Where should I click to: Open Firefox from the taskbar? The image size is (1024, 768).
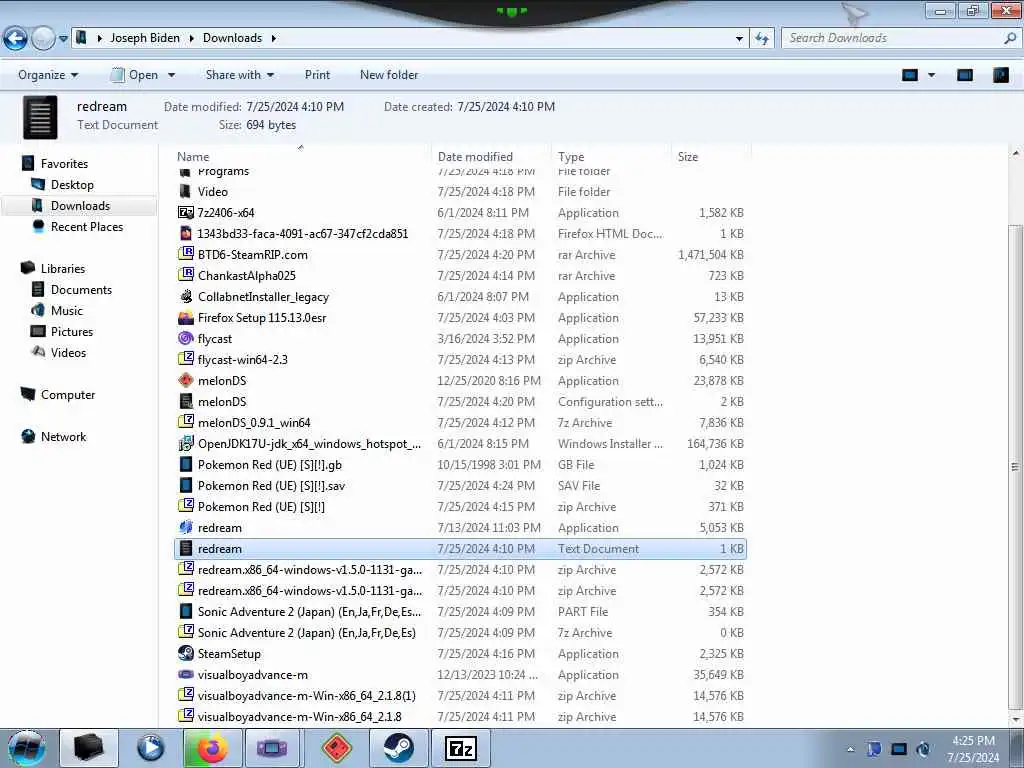coord(213,748)
